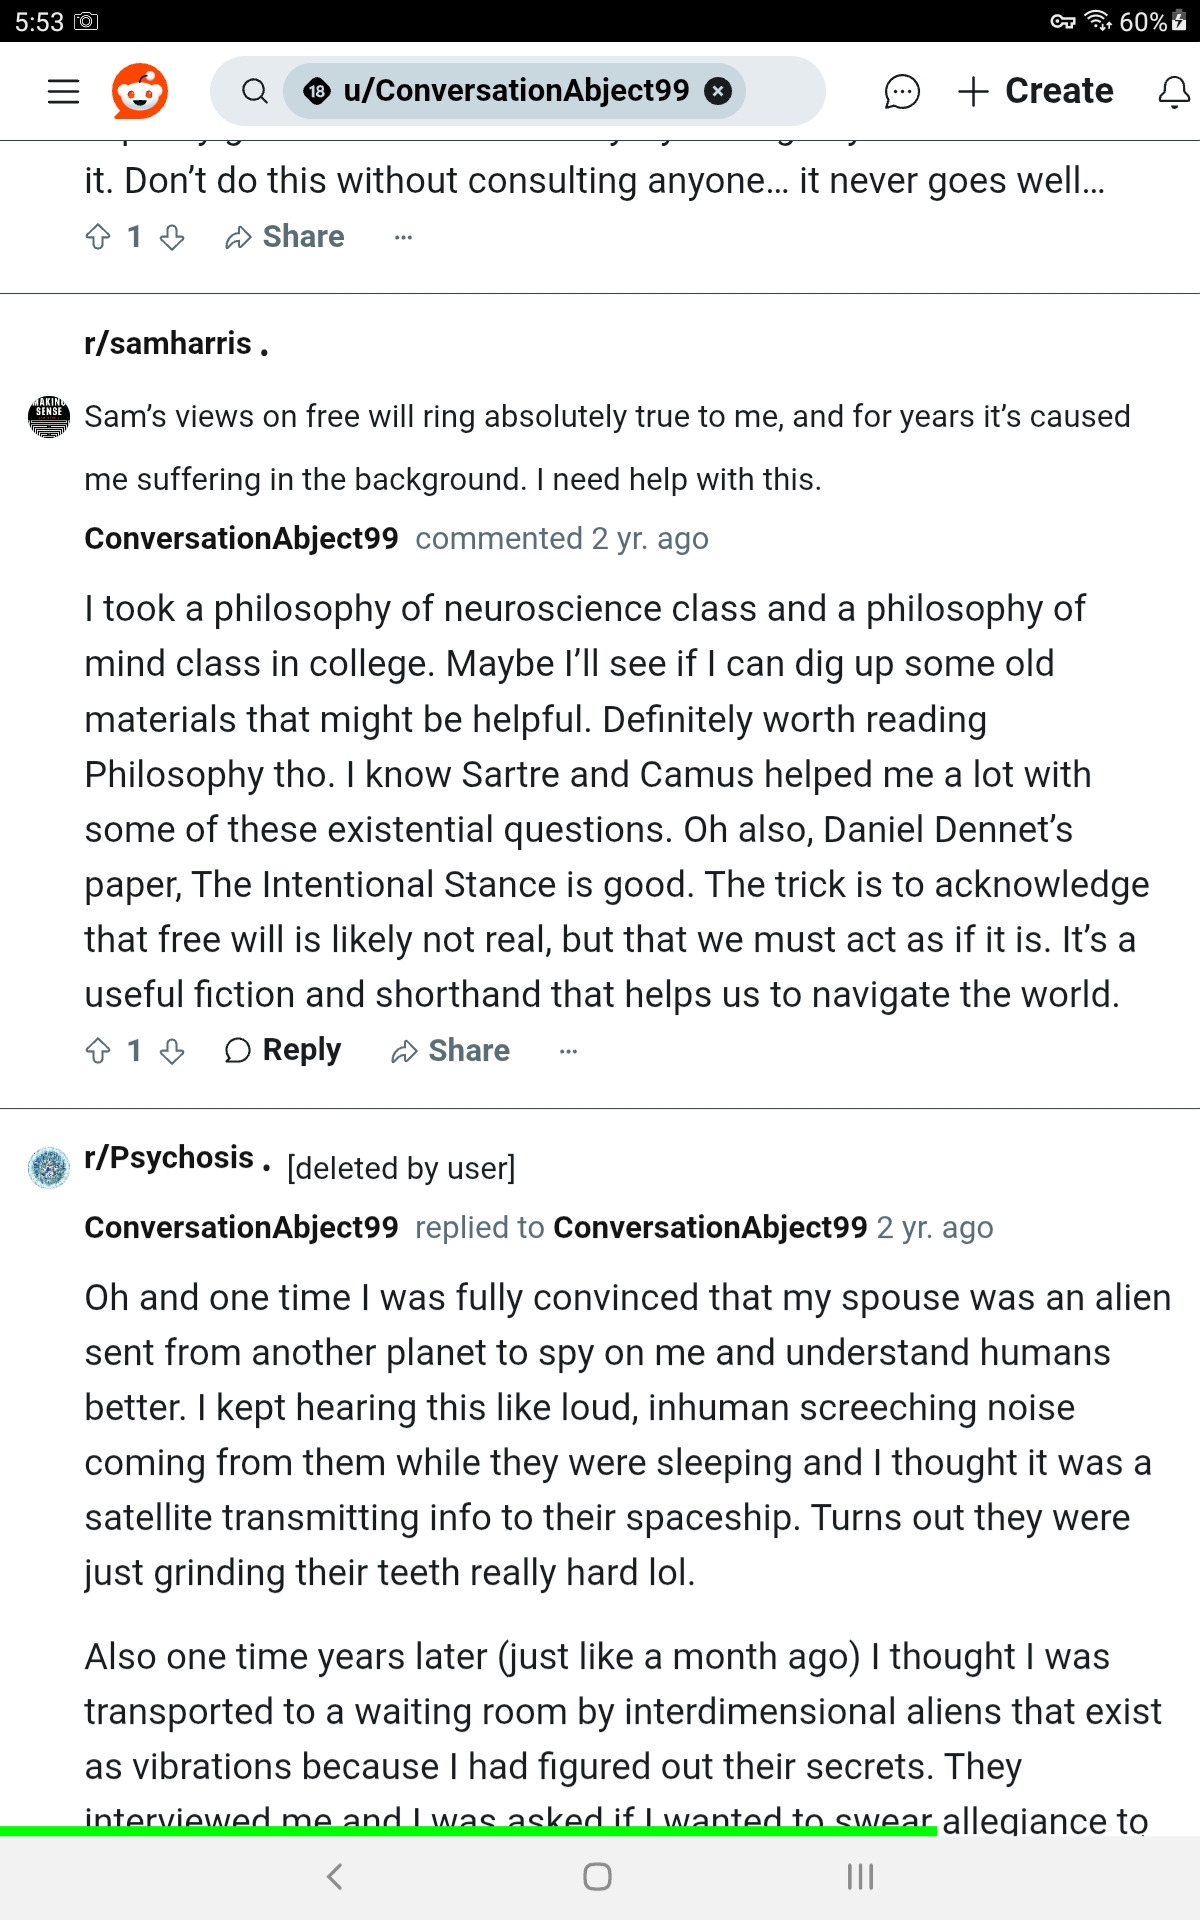
Task: Tap the Reddit logo home icon
Action: pos(140,92)
